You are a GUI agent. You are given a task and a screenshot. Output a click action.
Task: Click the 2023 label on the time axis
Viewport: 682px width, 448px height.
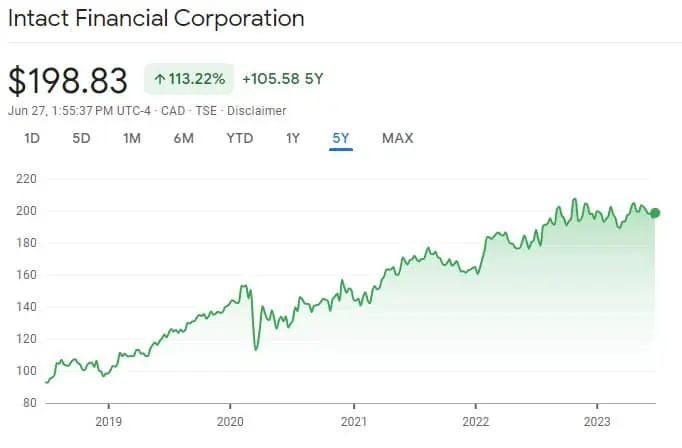click(x=597, y=422)
